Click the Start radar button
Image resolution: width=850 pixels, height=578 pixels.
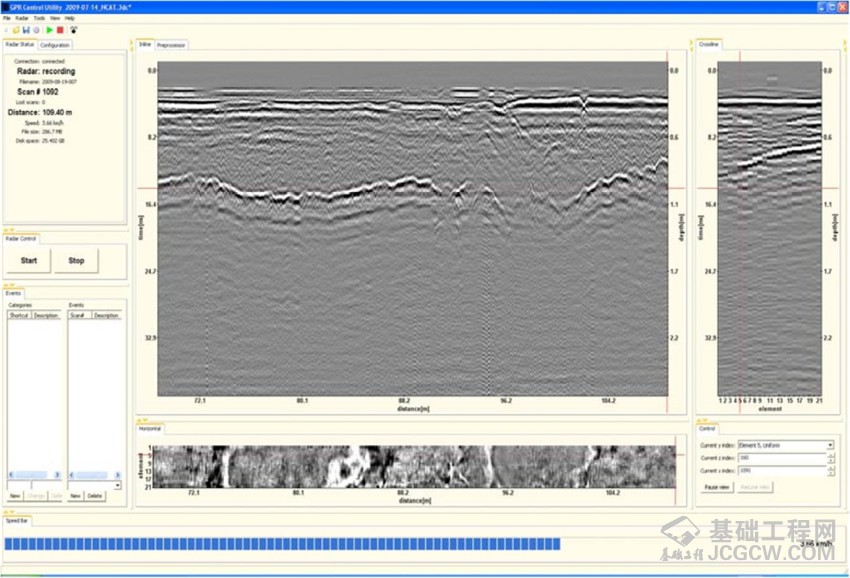[29, 261]
